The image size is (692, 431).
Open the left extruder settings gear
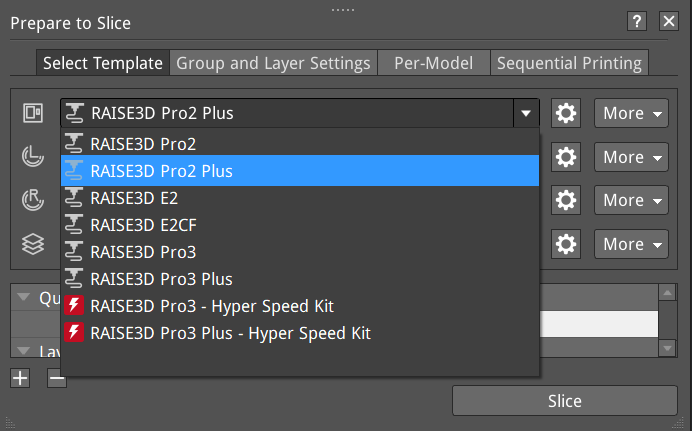coord(566,157)
